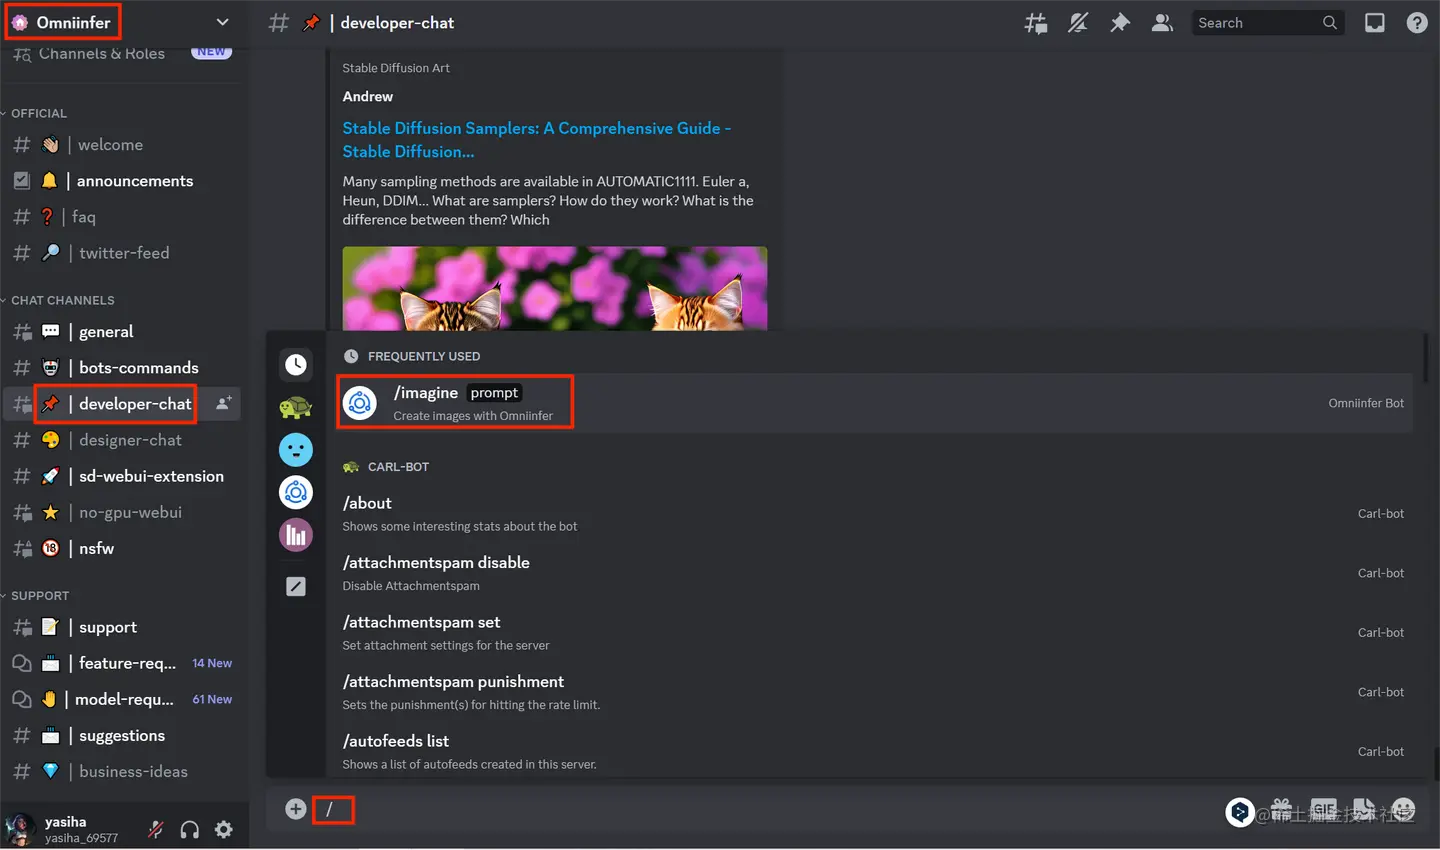The image size is (1440, 850).
Task: Choose the /autofeeds list command
Action: coord(875,751)
